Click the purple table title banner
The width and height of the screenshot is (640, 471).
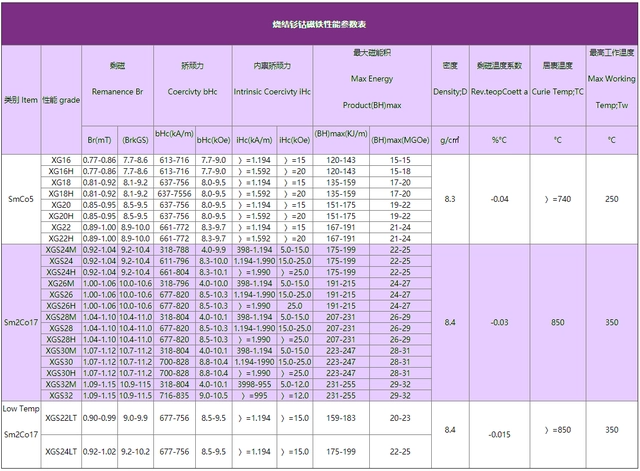point(320,22)
